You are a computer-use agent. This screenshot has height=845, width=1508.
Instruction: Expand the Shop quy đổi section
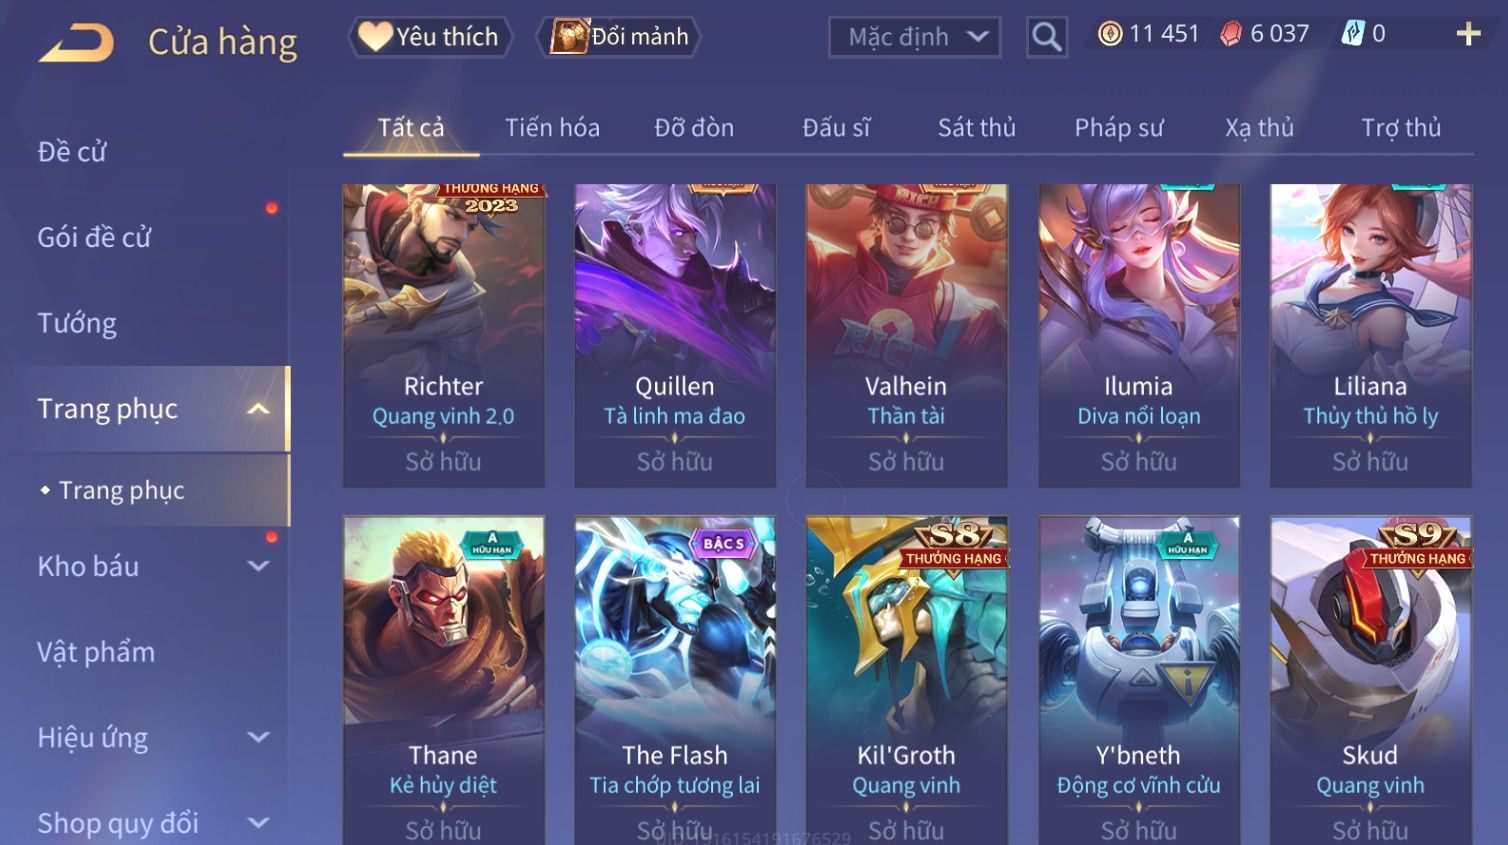click(x=258, y=823)
